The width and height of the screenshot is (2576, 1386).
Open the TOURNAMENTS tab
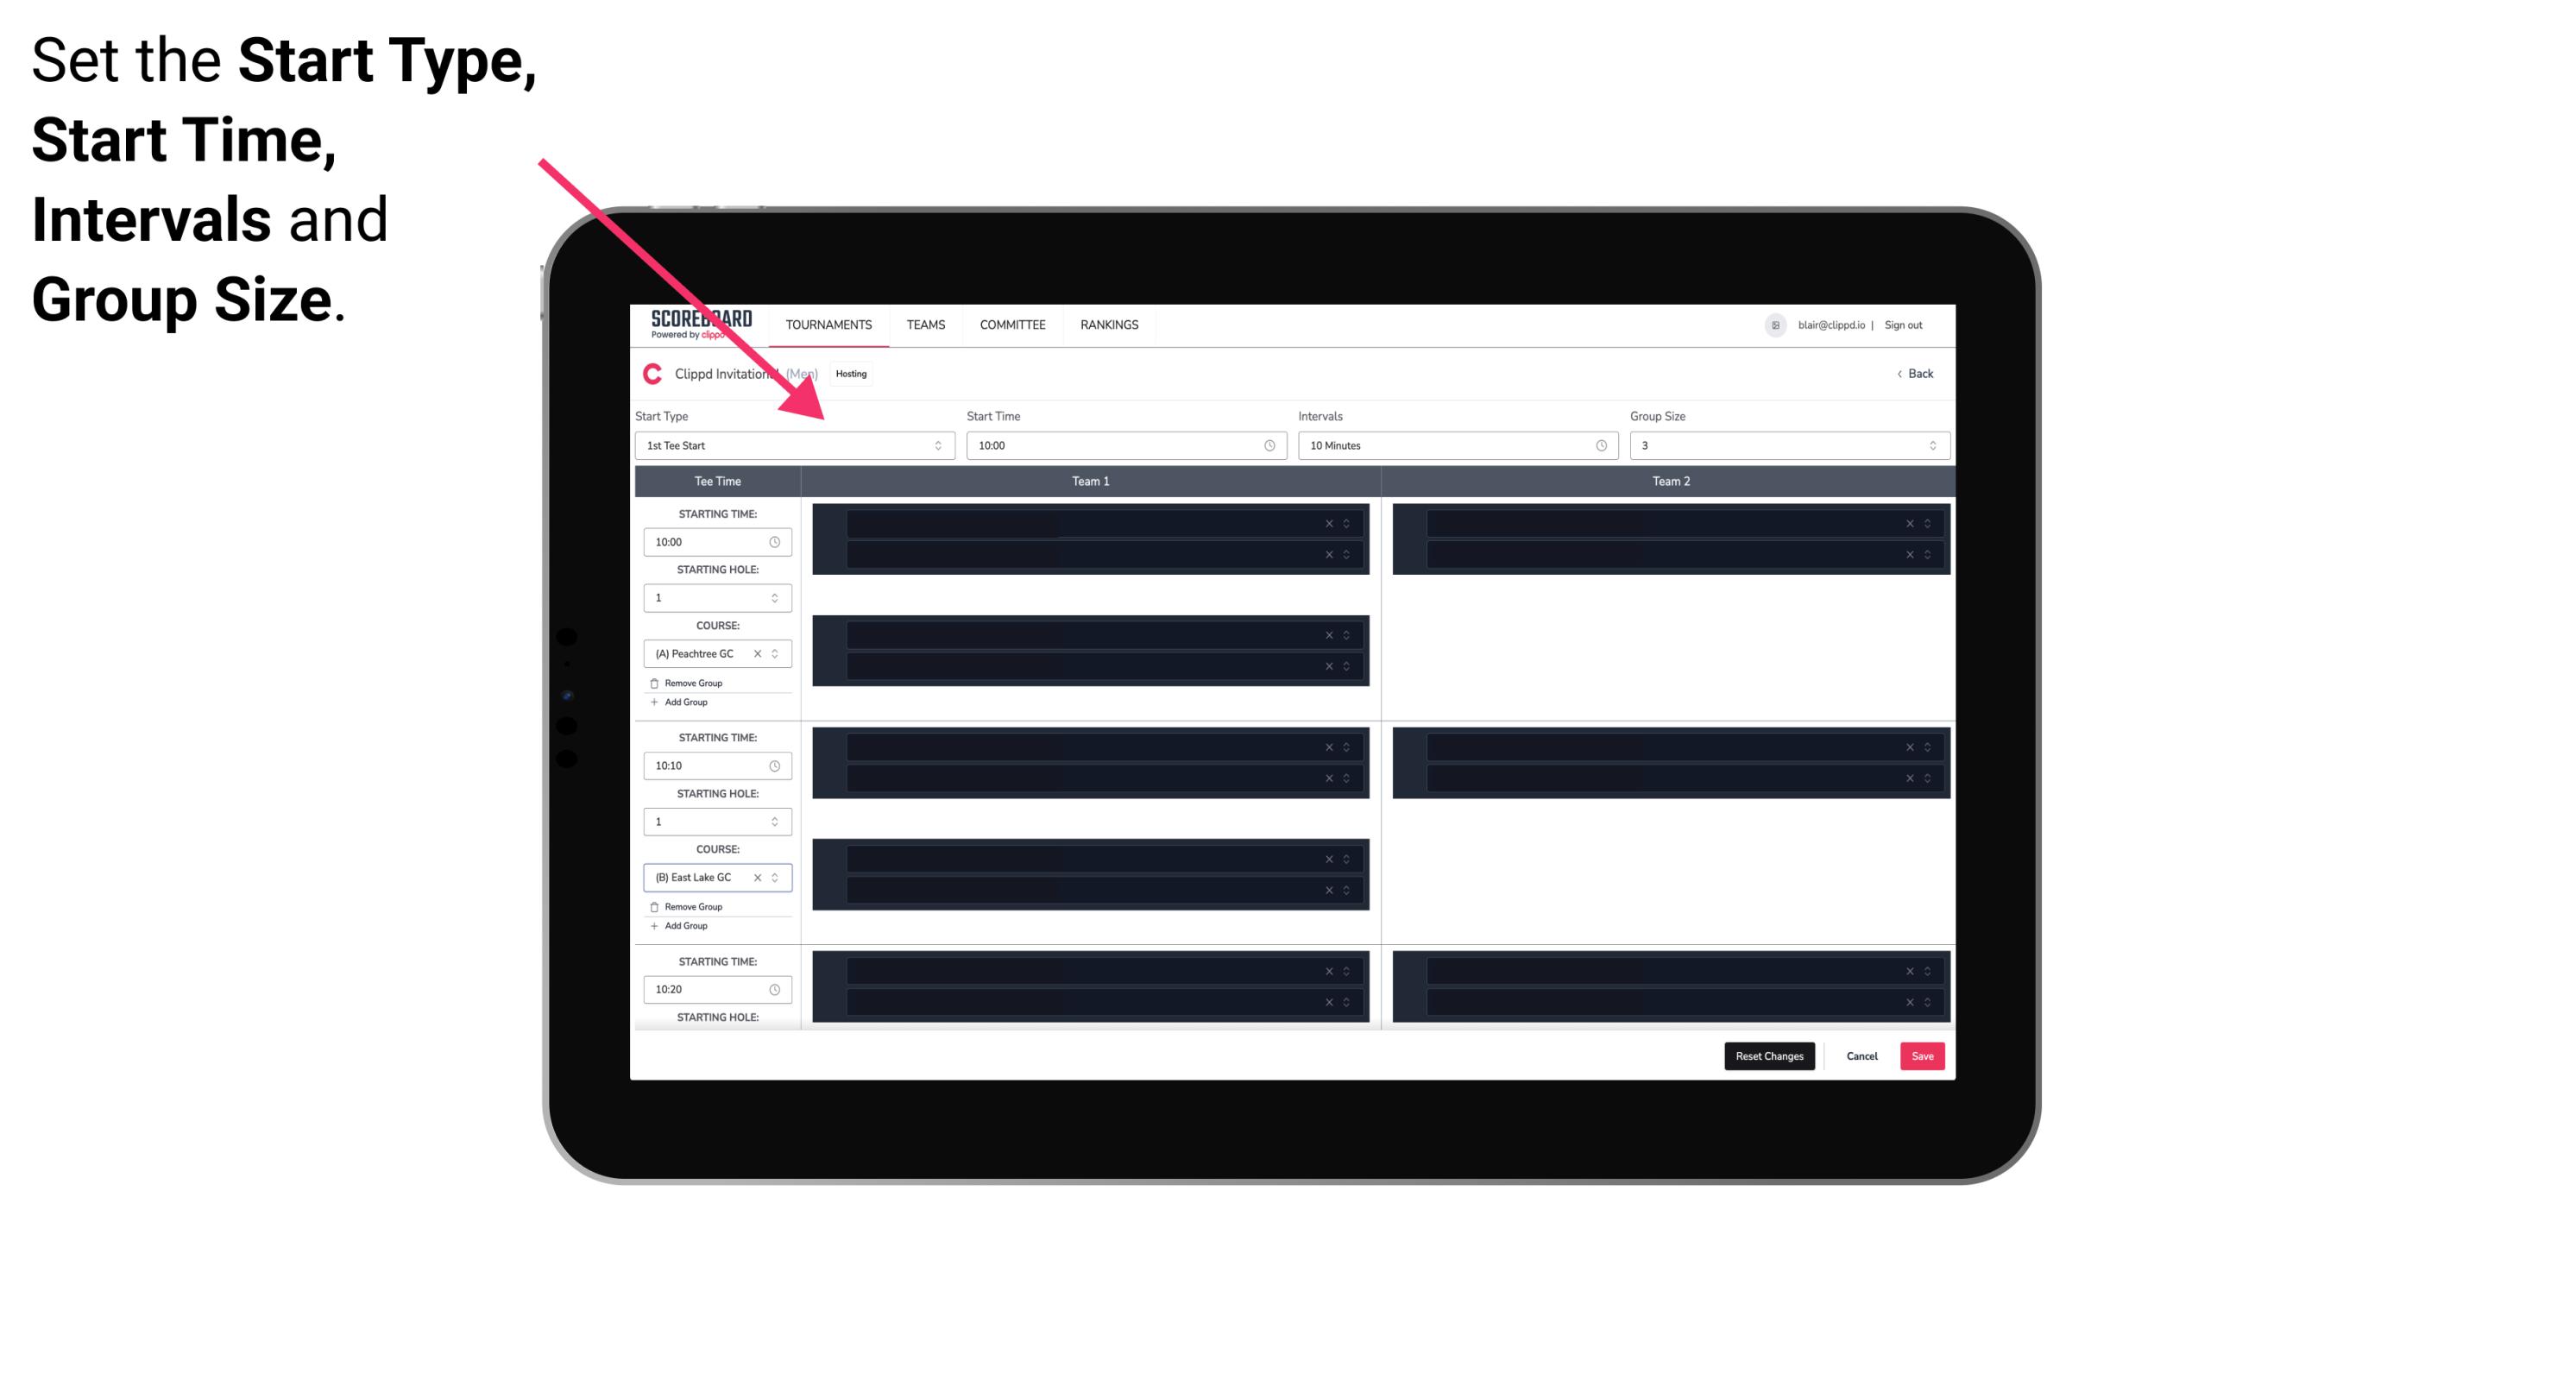click(x=828, y=324)
